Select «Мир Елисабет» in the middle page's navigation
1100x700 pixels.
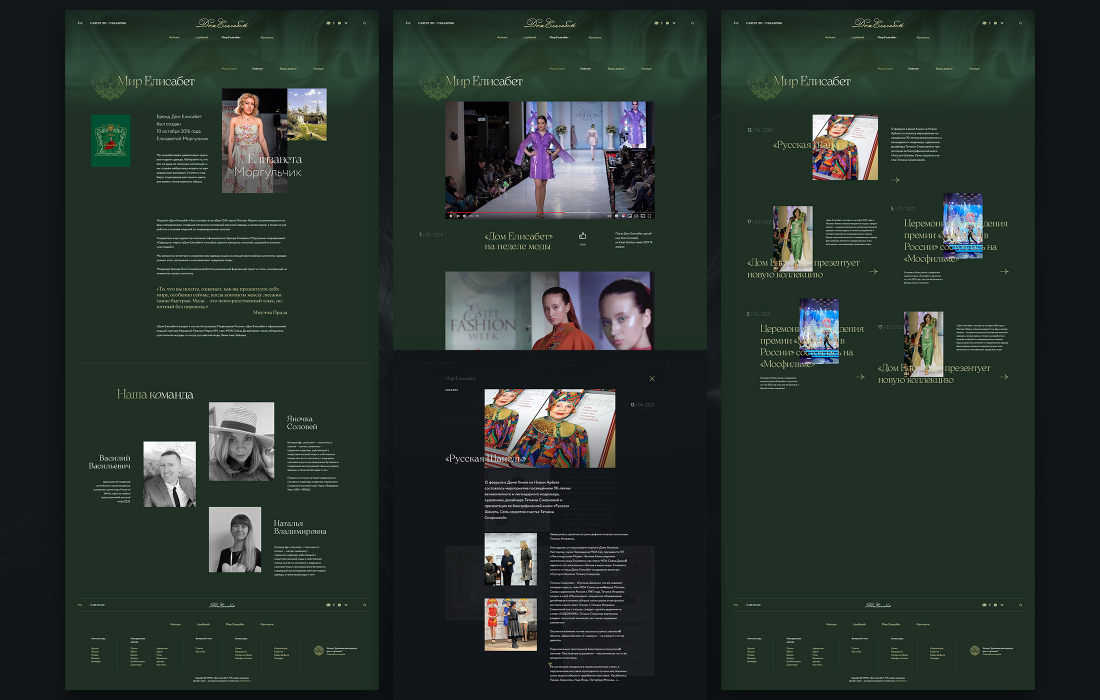coord(559,37)
